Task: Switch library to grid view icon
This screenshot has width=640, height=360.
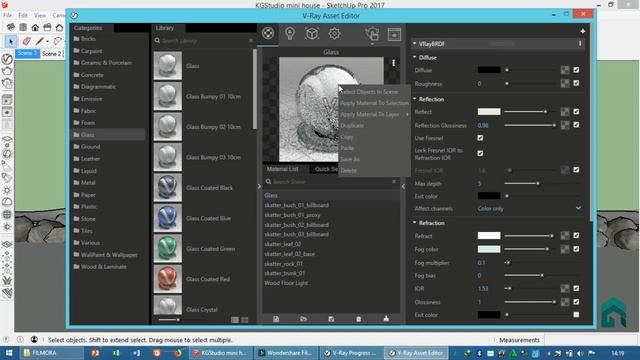Action: tap(244, 320)
